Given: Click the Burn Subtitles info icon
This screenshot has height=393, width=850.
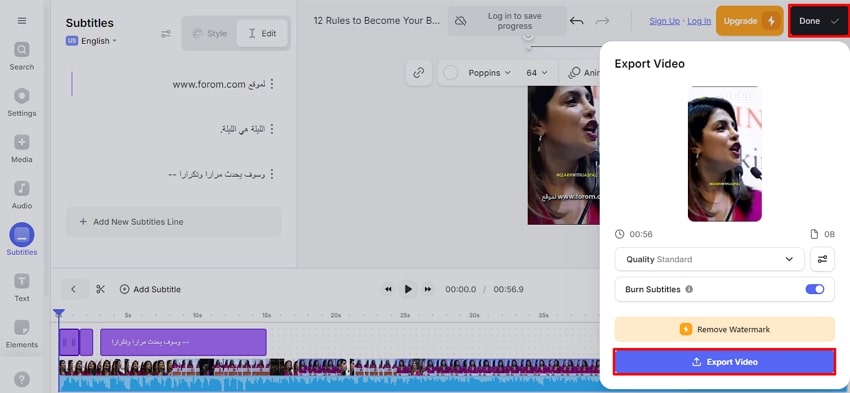Looking at the screenshot, I should coord(689,289).
